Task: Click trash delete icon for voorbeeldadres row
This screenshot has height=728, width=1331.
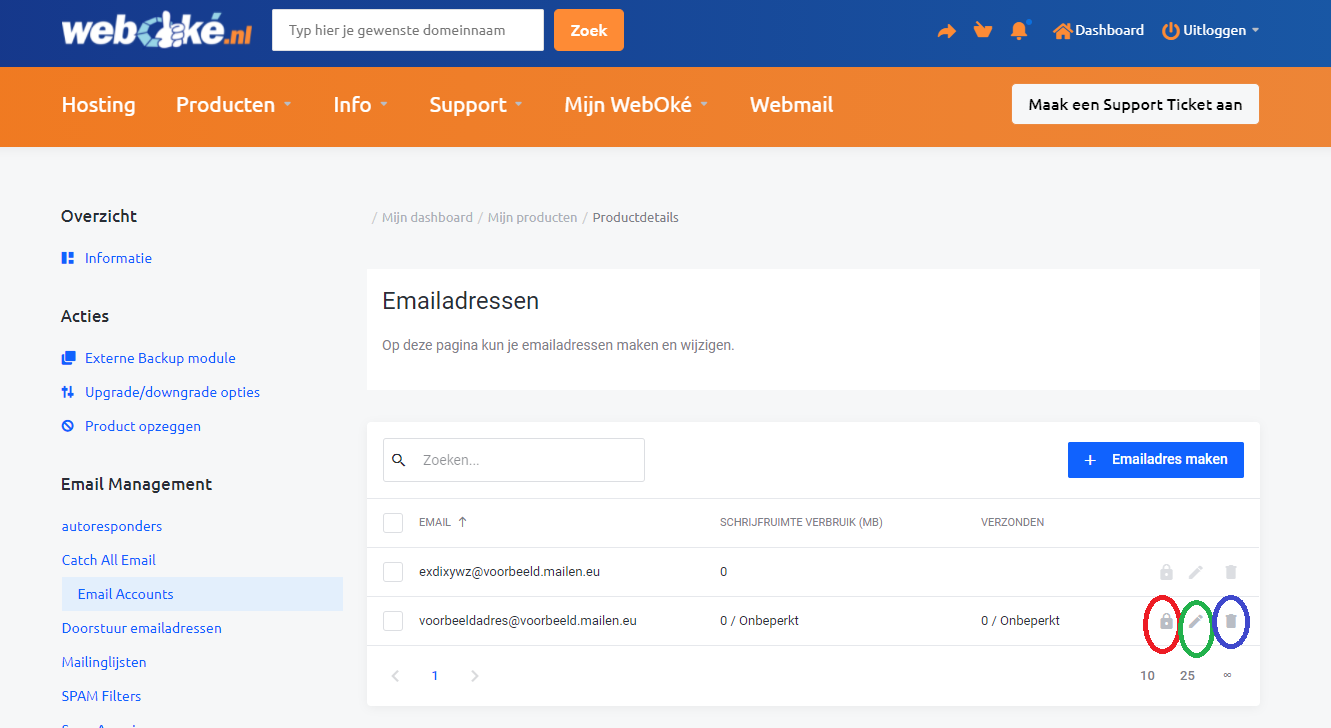Action: coord(1231,621)
